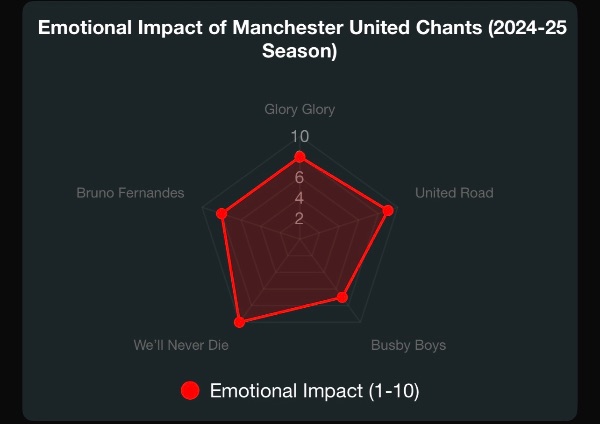Click the scale tick label 4
Viewport: 600px width, 424px height.
pyautogui.click(x=299, y=198)
